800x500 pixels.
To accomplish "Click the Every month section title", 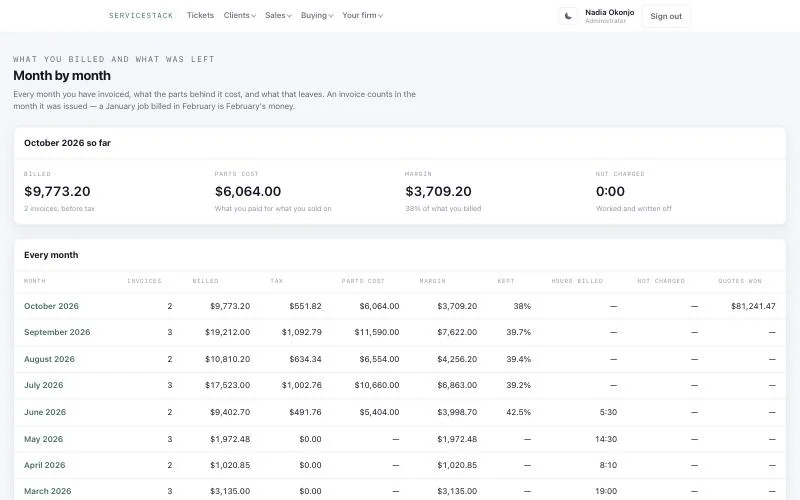I will (x=51, y=255).
